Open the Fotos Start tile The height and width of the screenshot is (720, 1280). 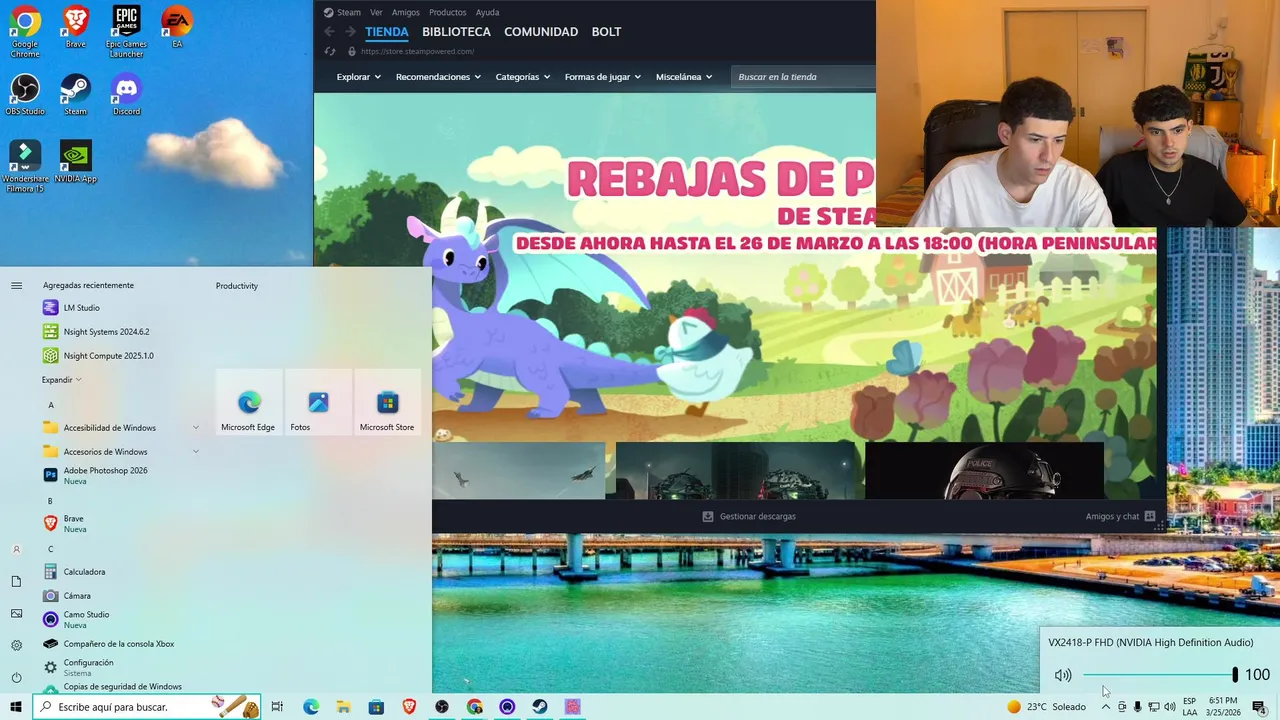pos(318,402)
